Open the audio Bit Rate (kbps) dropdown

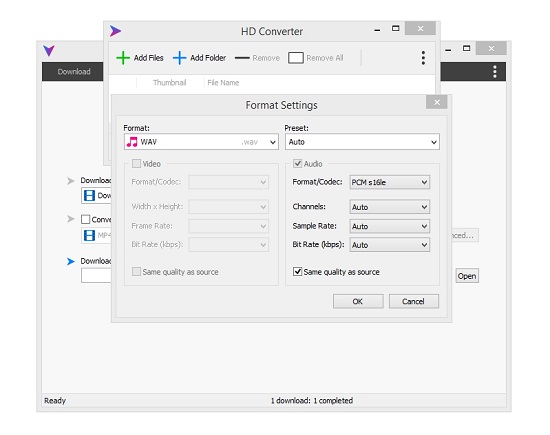(x=390, y=245)
